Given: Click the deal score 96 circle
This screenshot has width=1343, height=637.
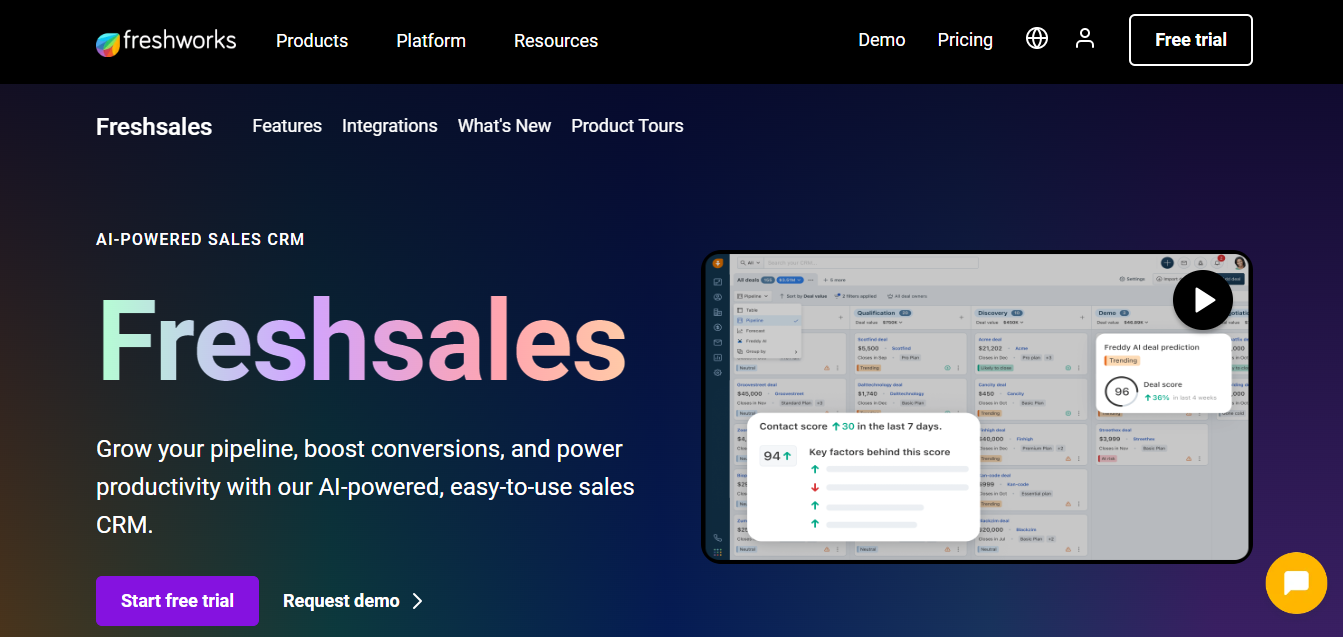Looking at the screenshot, I should (x=1121, y=392).
